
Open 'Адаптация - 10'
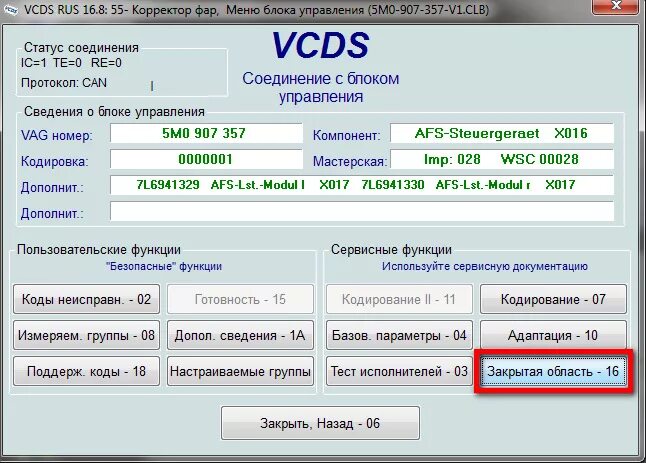point(553,335)
